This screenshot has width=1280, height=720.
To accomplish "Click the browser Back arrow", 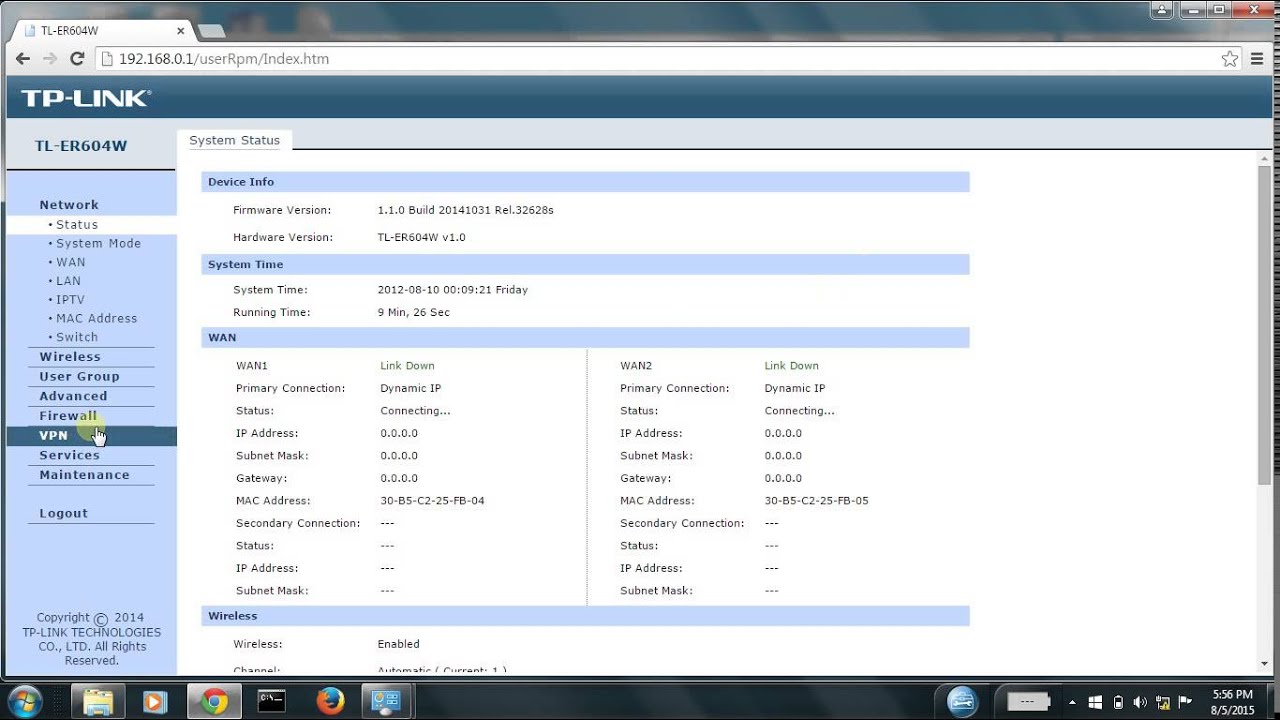I will point(23,59).
